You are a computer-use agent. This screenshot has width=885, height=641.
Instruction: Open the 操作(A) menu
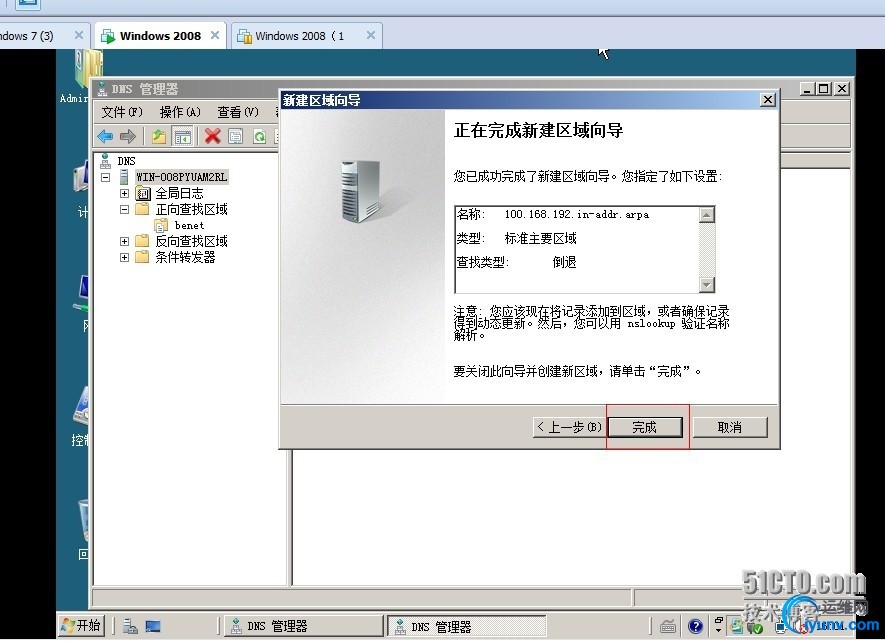[180, 112]
